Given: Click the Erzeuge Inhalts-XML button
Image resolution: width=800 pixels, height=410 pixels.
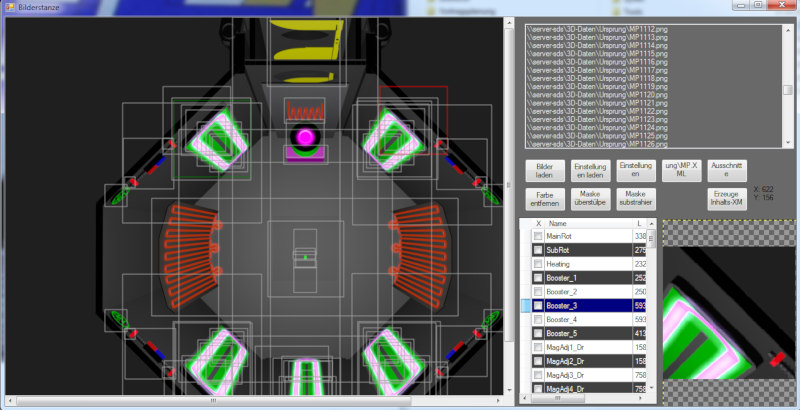Looking at the screenshot, I should pos(726,198).
